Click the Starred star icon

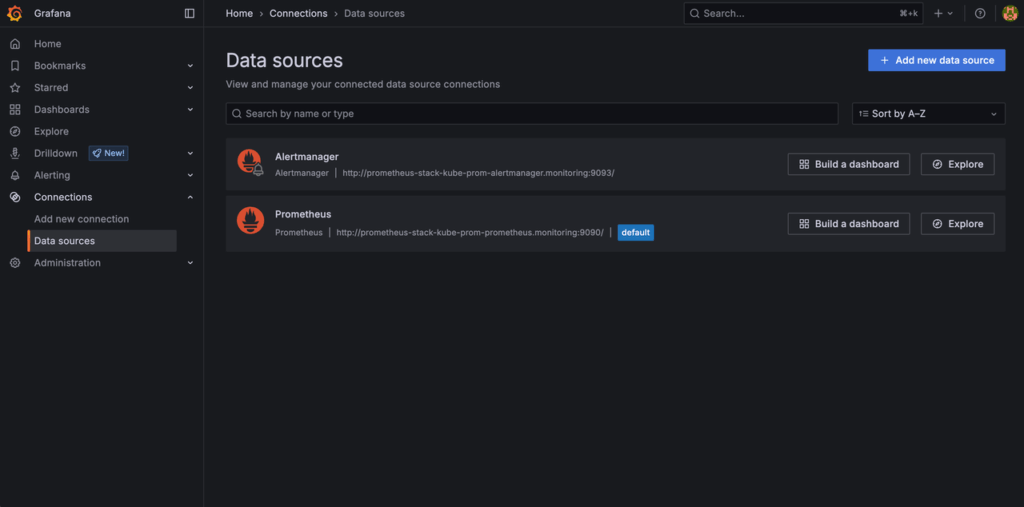coord(15,88)
